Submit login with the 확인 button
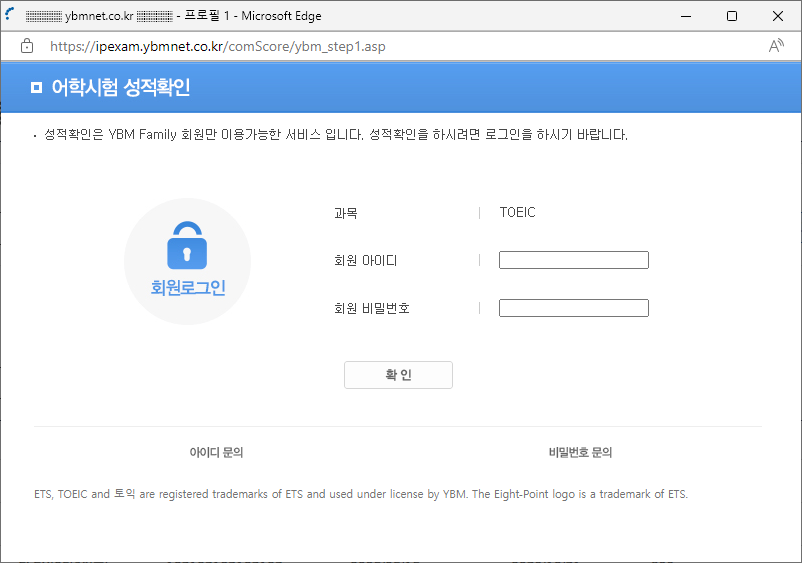This screenshot has height=563, width=802. 398,375
